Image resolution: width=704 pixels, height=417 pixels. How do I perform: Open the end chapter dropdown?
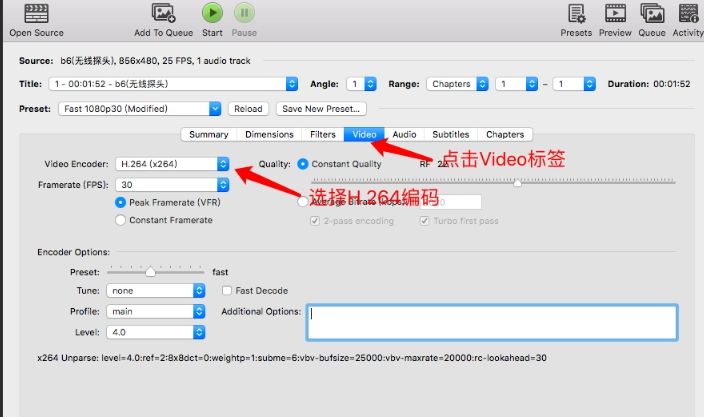tap(574, 84)
